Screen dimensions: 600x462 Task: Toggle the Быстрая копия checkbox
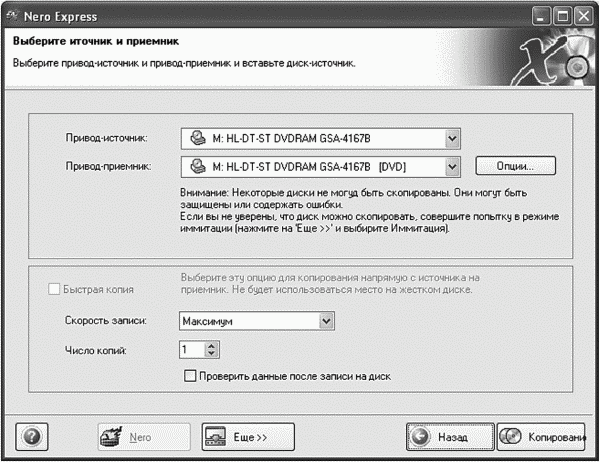tap(54, 289)
